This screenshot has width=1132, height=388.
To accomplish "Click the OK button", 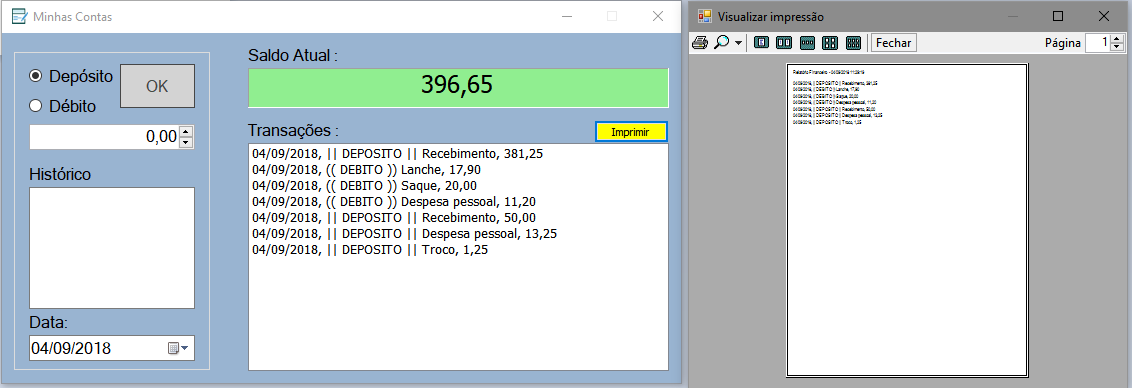I will click(157, 86).
